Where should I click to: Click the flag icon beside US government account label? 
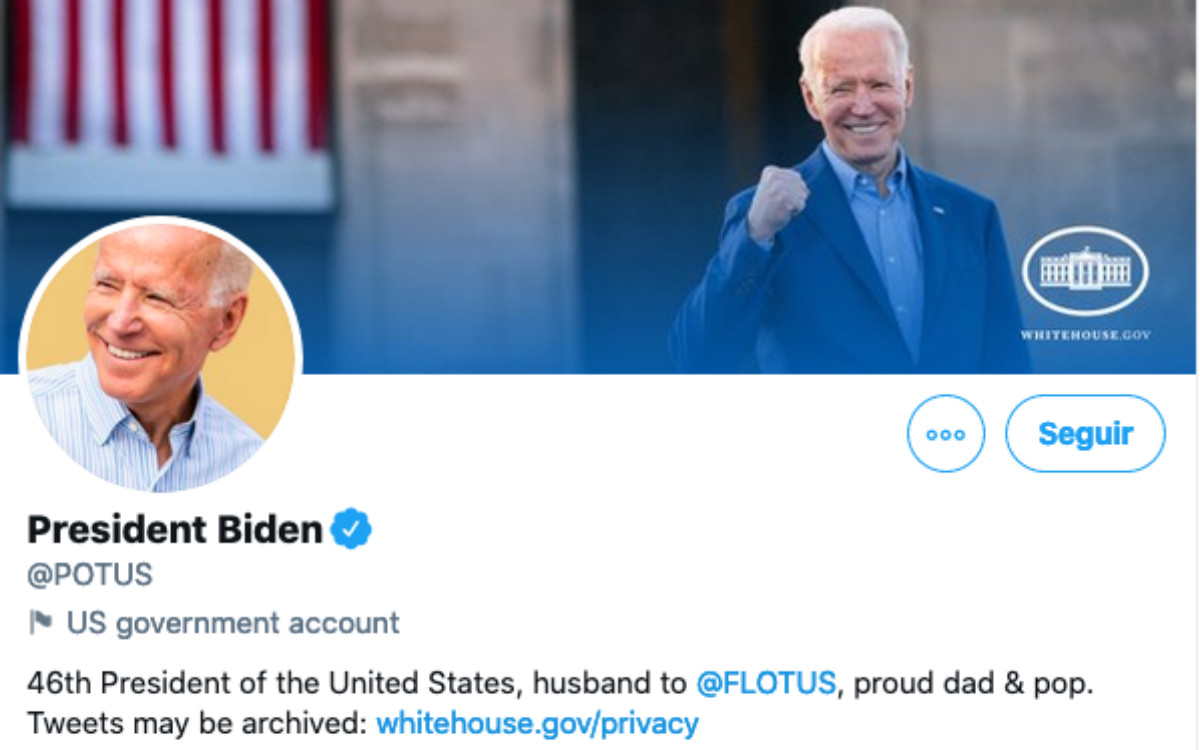[x=42, y=621]
